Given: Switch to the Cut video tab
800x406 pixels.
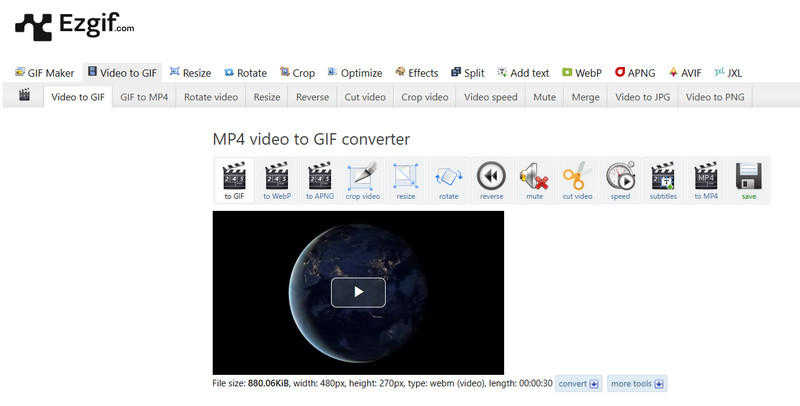Looking at the screenshot, I should pyautogui.click(x=365, y=97).
